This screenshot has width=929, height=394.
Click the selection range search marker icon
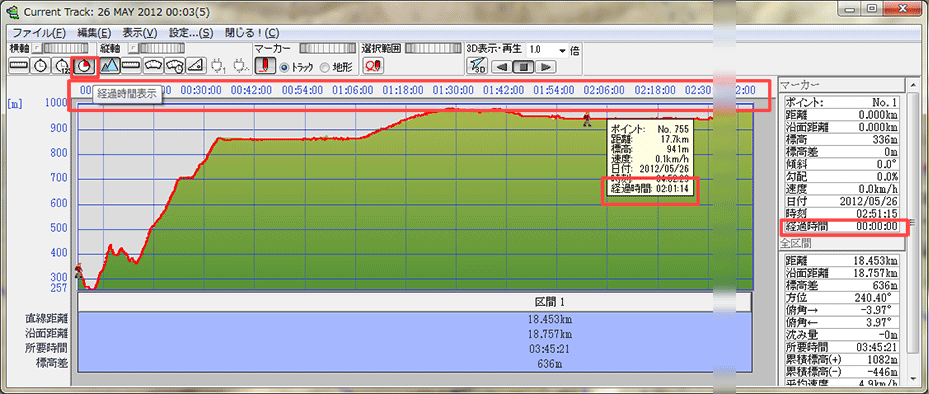point(374,66)
